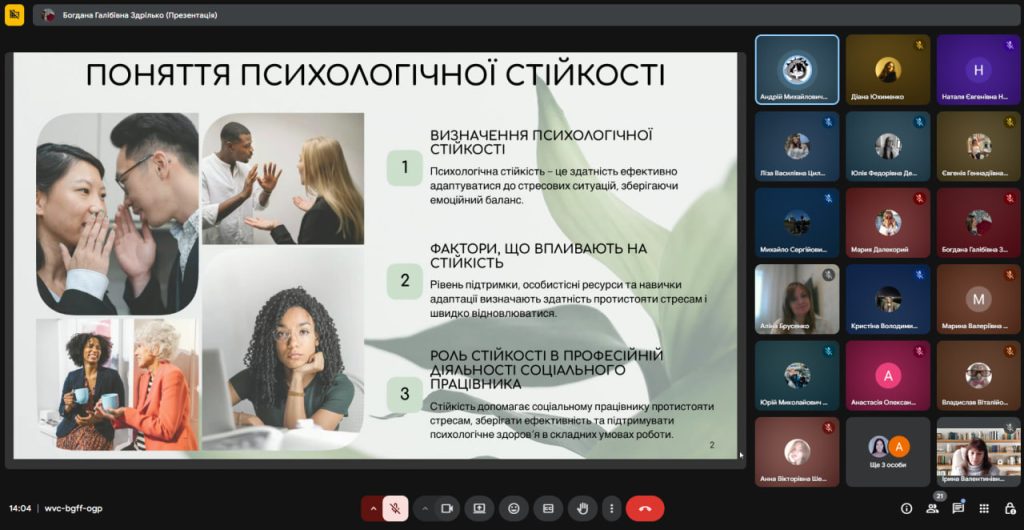Turn on captions
This screenshot has width=1024, height=530.
(548, 508)
